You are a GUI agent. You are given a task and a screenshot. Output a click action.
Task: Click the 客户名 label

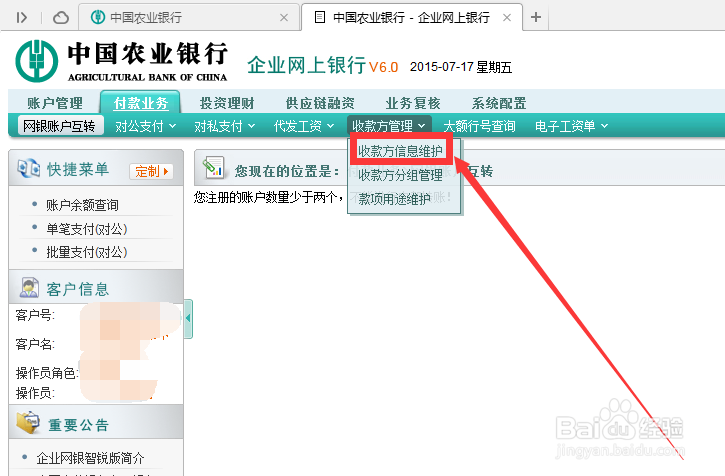[35, 344]
